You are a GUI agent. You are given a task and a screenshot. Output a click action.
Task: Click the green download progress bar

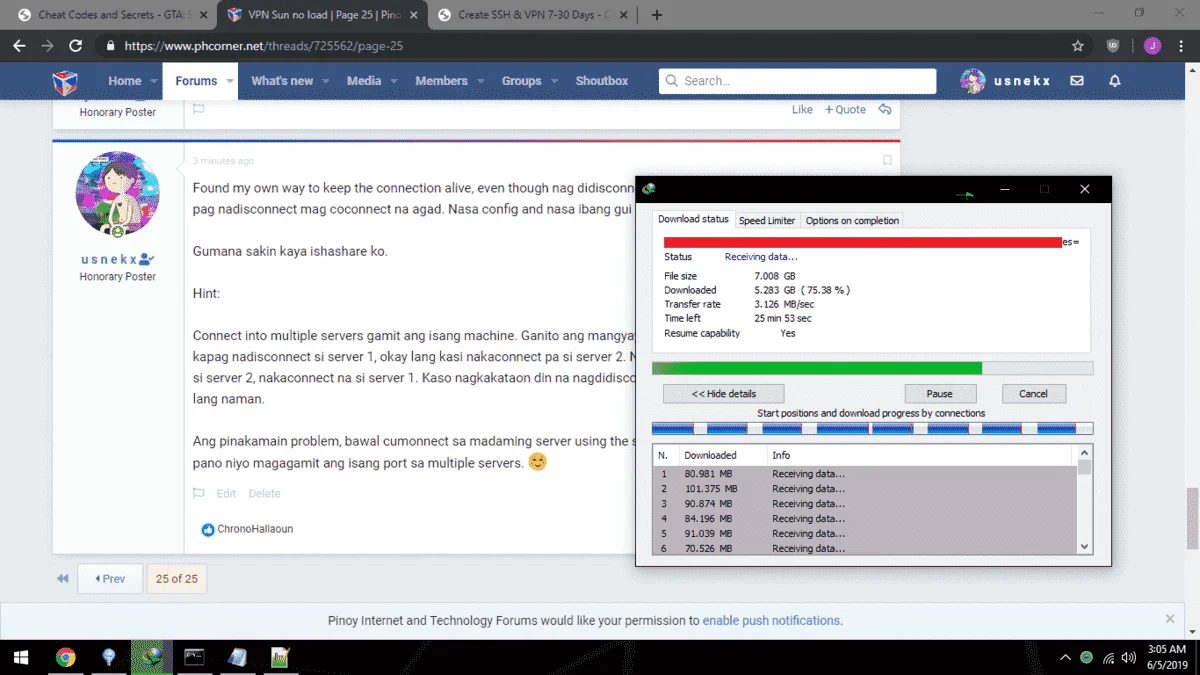872,368
